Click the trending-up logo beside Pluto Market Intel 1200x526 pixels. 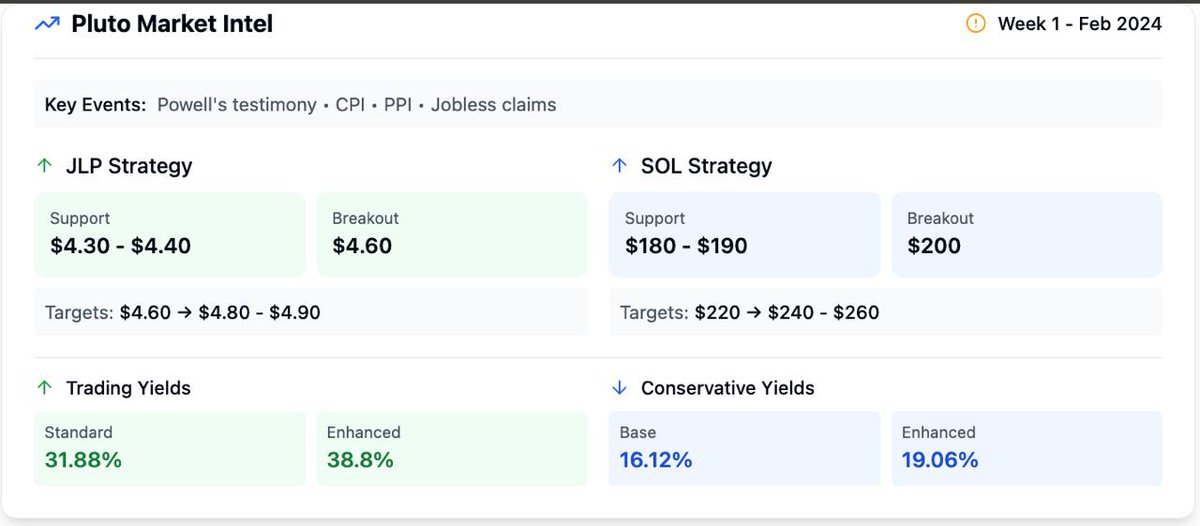tap(47, 24)
